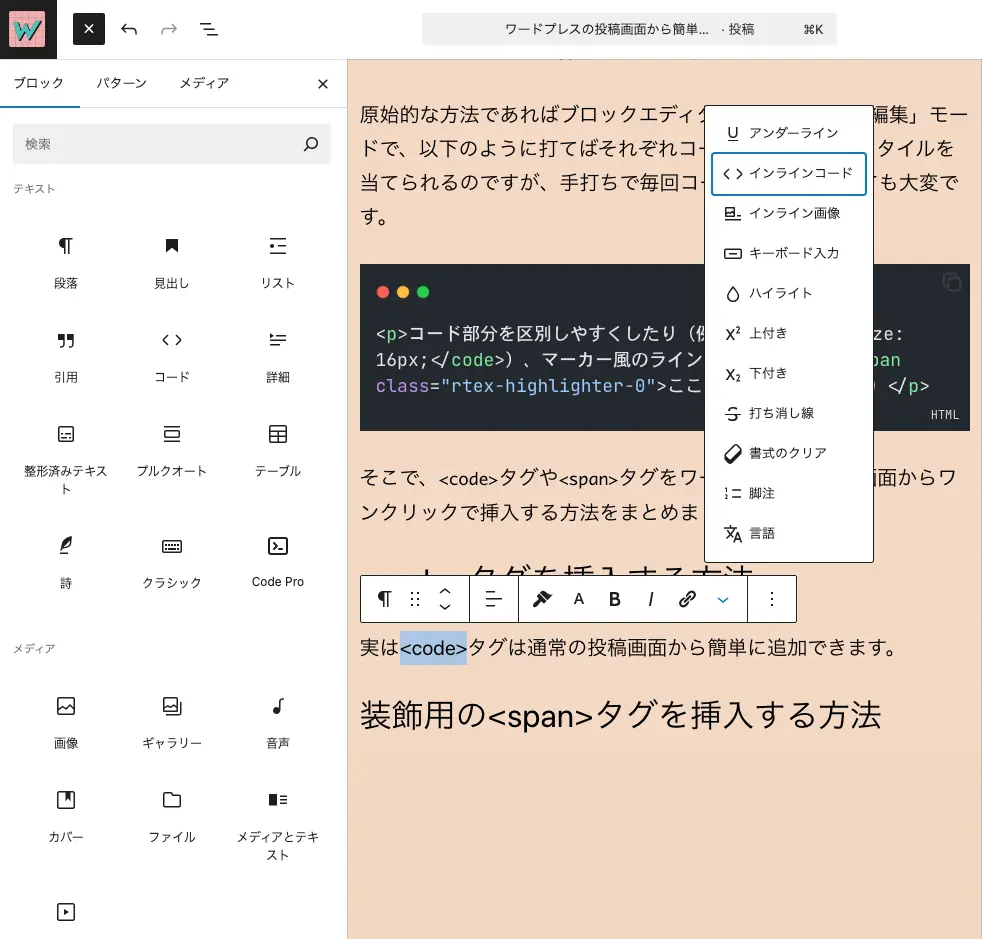Open the blue chevron for more formatting options
Screen dimensions: 982x939
722,598
